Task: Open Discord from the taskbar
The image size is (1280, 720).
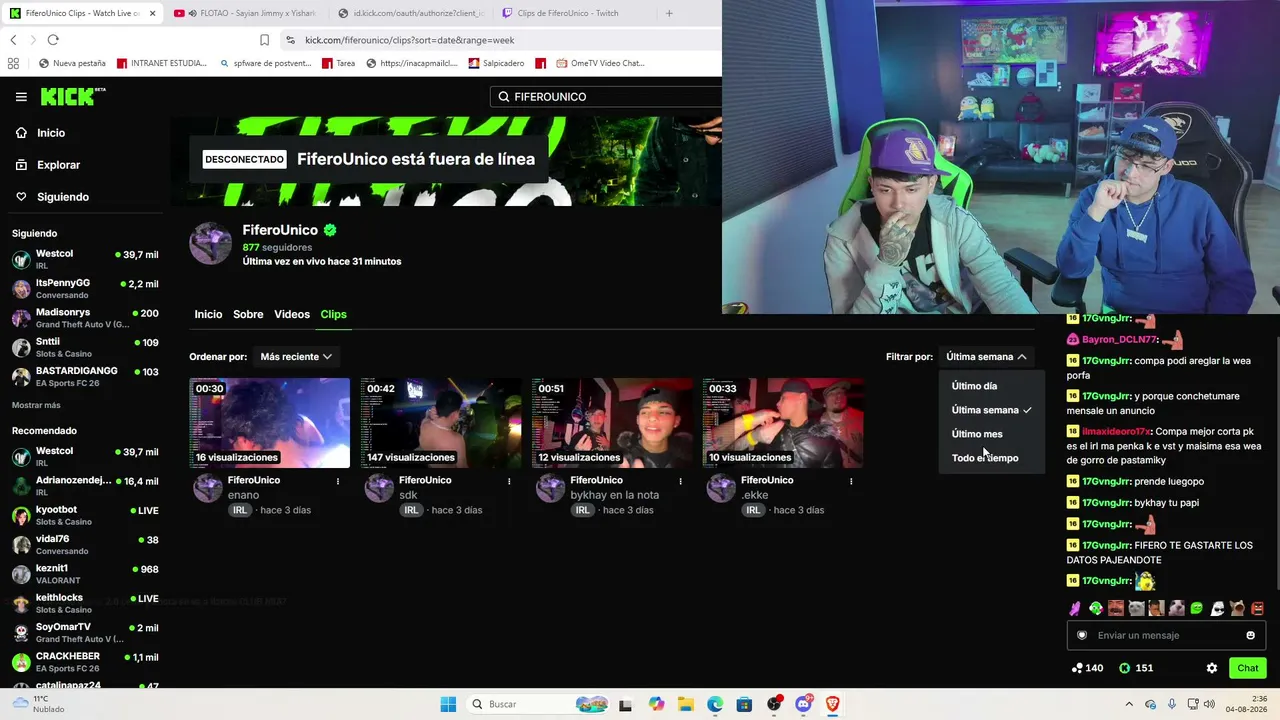Action: 802,704
